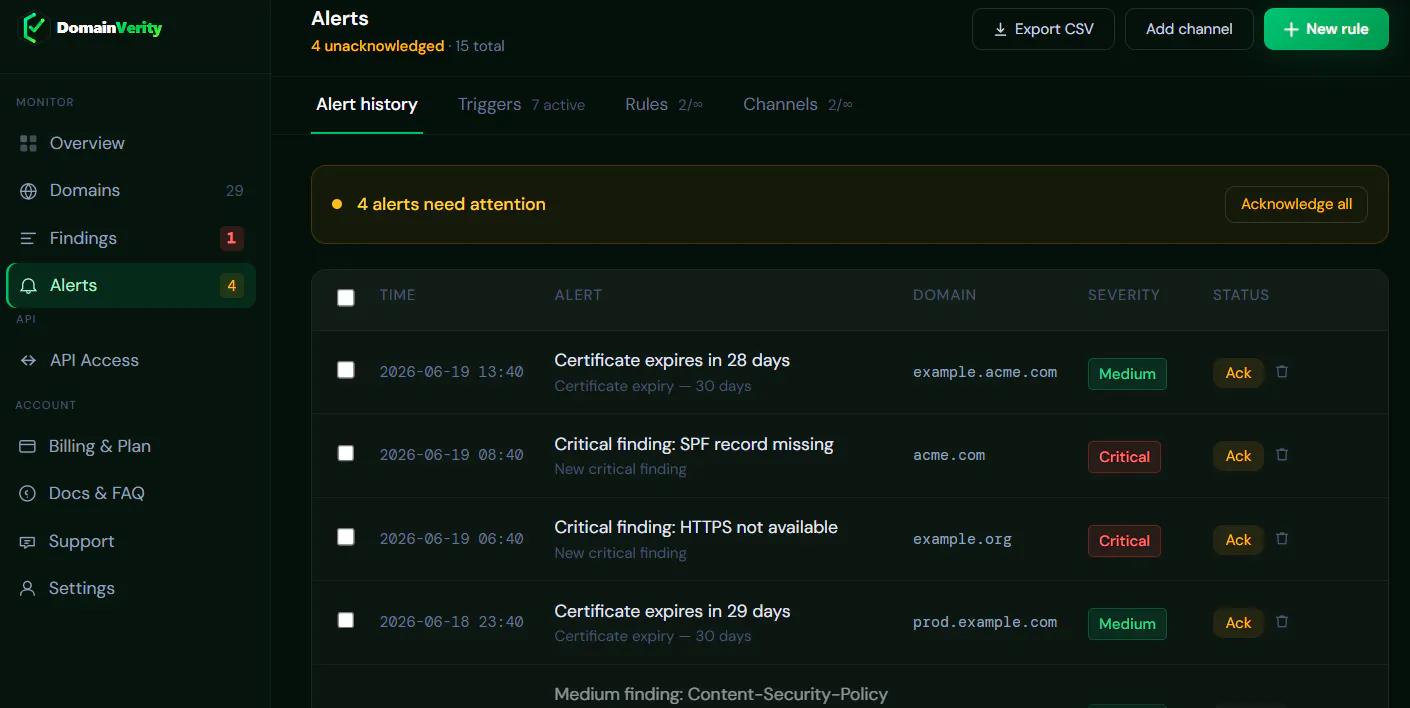Click the DomainVerity shield logo icon
The image size is (1410, 708).
[x=35, y=28]
